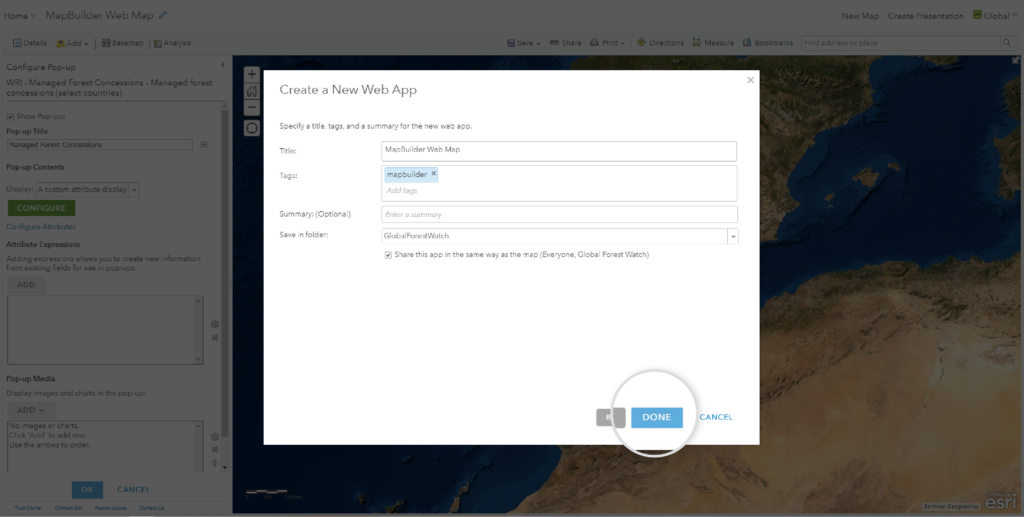1024x517 pixels.
Task: Open the Contact Us footer link
Action: 151,508
